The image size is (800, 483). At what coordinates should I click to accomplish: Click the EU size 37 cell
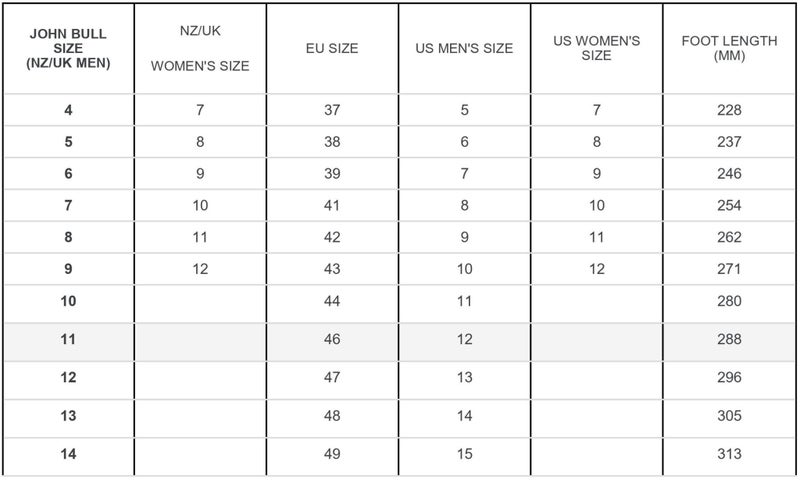pyautogui.click(x=332, y=110)
